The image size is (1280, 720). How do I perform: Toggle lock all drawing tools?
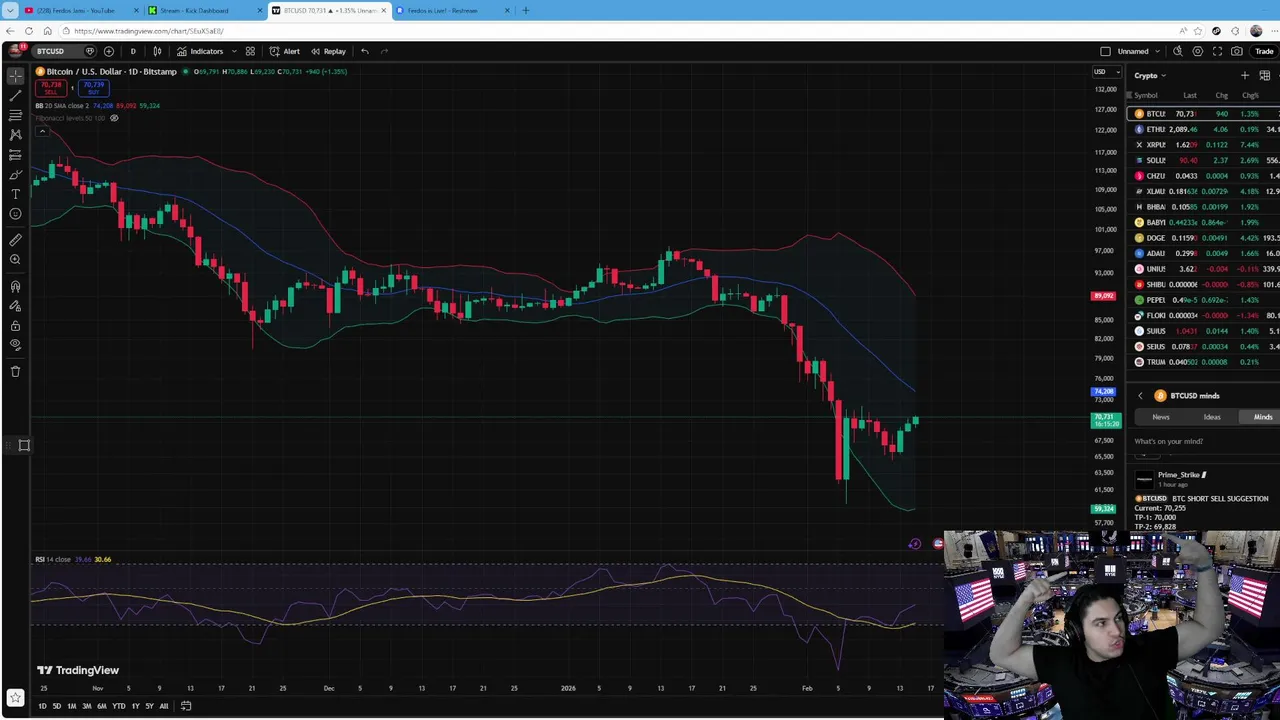pos(15,326)
